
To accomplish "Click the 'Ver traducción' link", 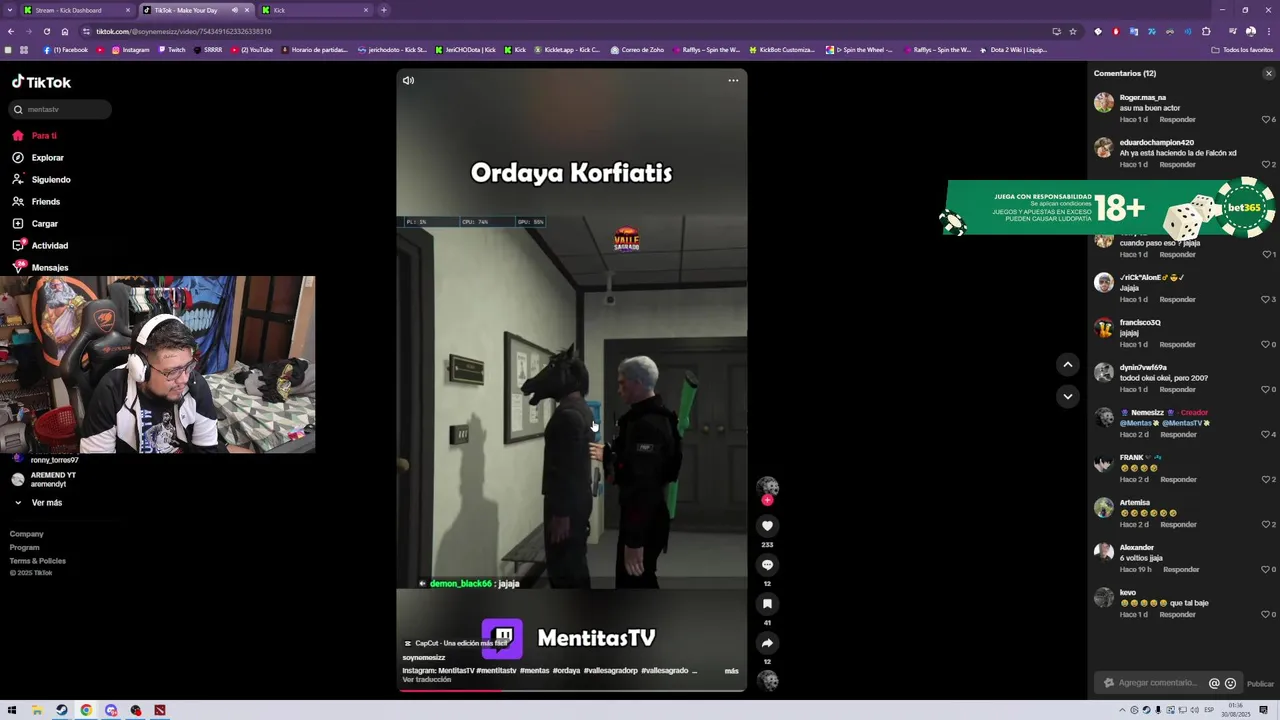I will pos(427,680).
